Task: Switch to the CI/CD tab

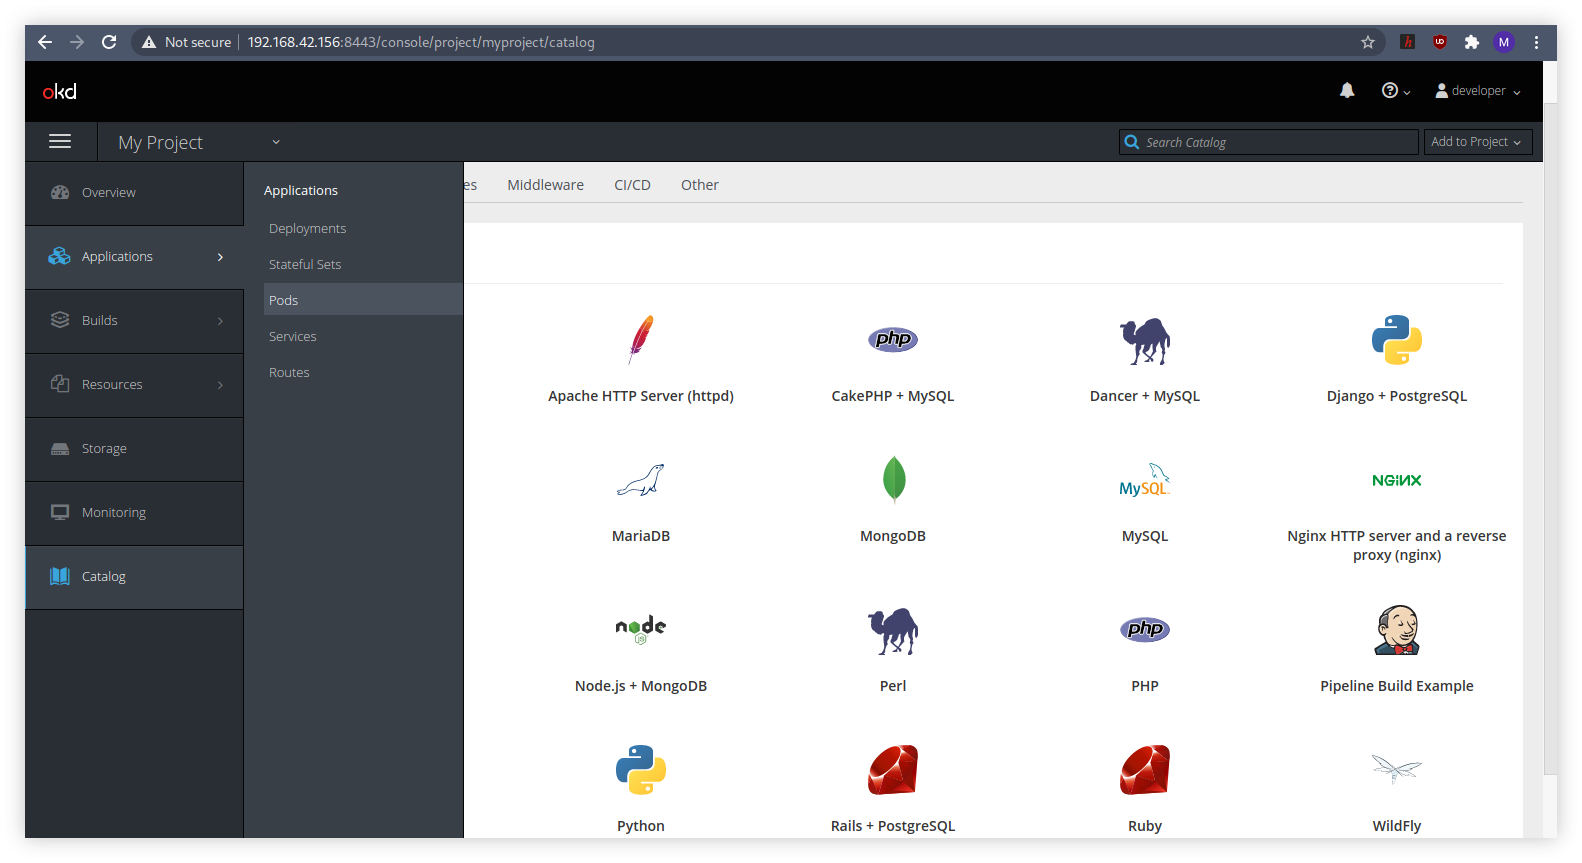Action: (x=632, y=185)
